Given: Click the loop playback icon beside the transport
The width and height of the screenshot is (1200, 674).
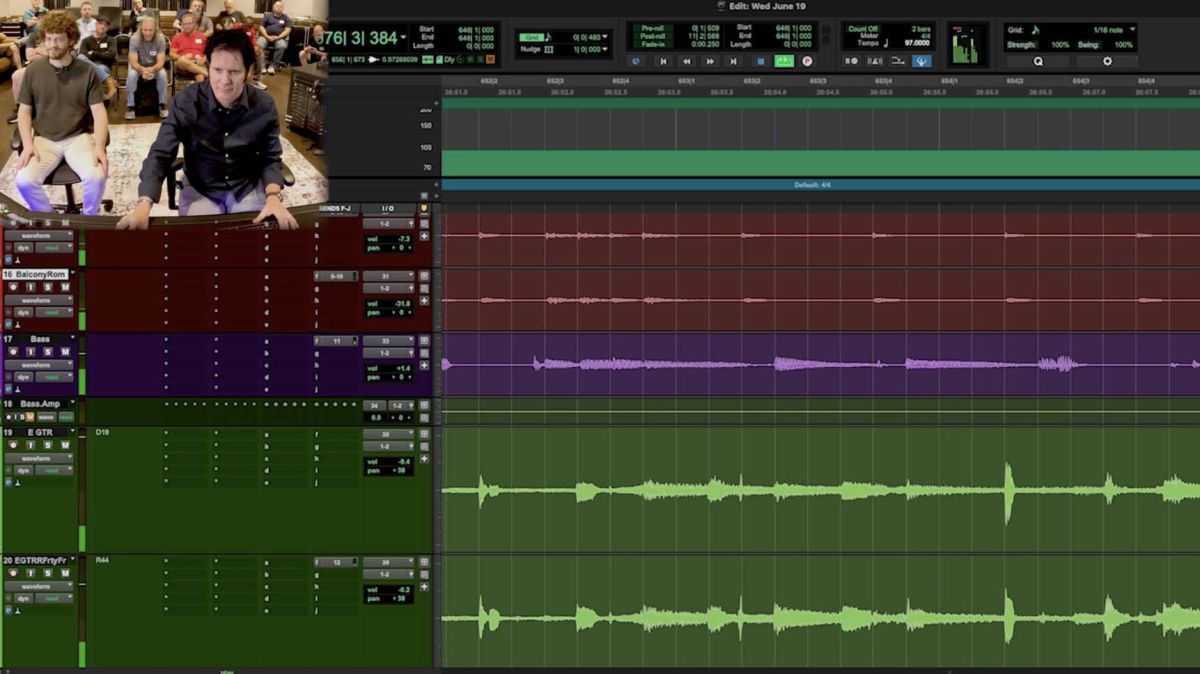Looking at the screenshot, I should pos(635,61).
